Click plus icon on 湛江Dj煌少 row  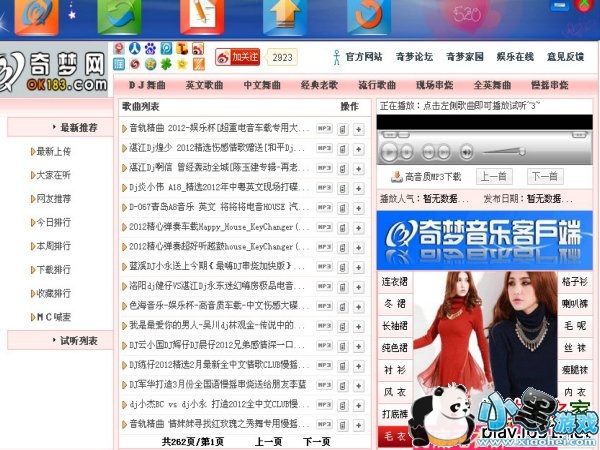tap(359, 149)
